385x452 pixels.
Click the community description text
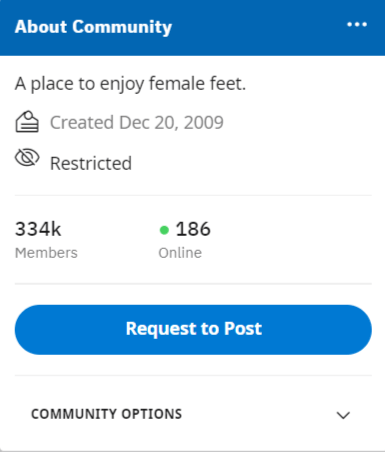pyautogui.click(x=130, y=84)
